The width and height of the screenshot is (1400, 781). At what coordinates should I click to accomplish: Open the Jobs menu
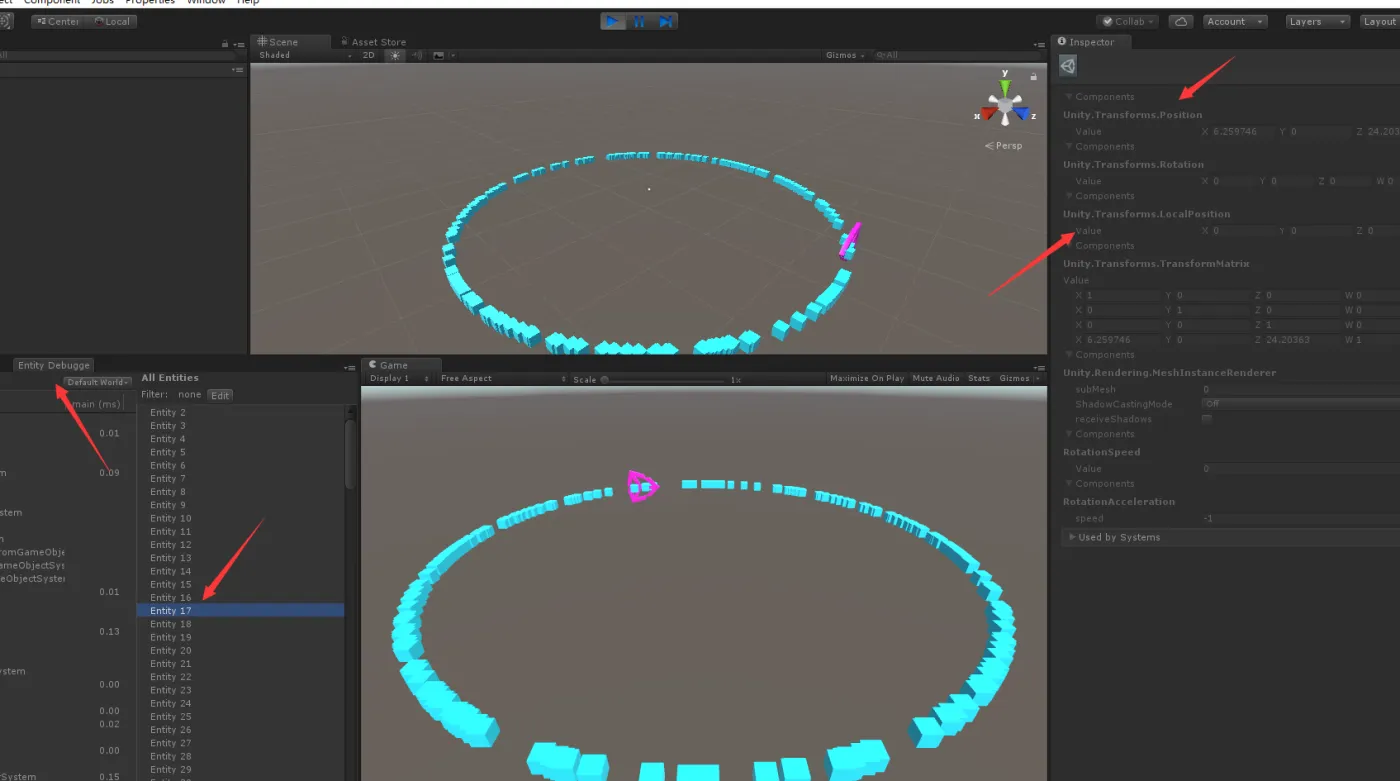(103, 3)
